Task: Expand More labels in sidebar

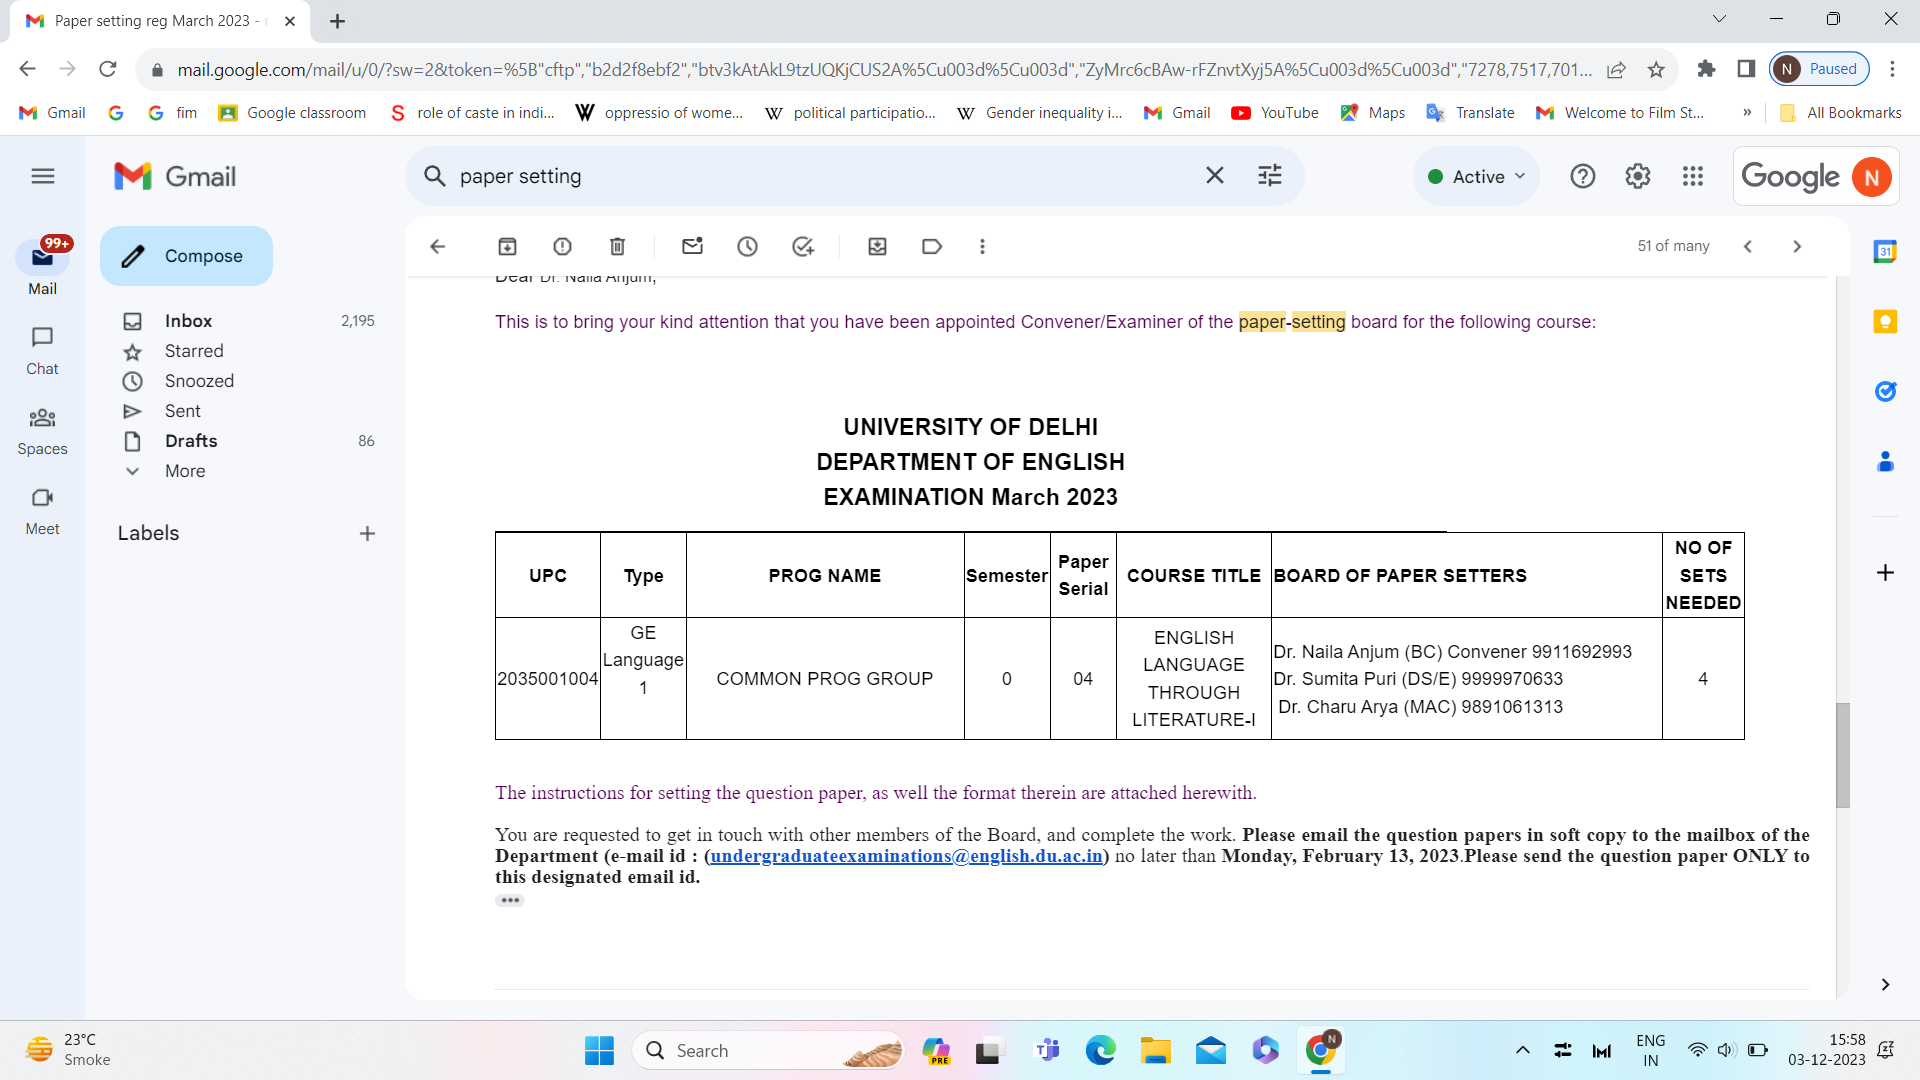Action: 185,471
